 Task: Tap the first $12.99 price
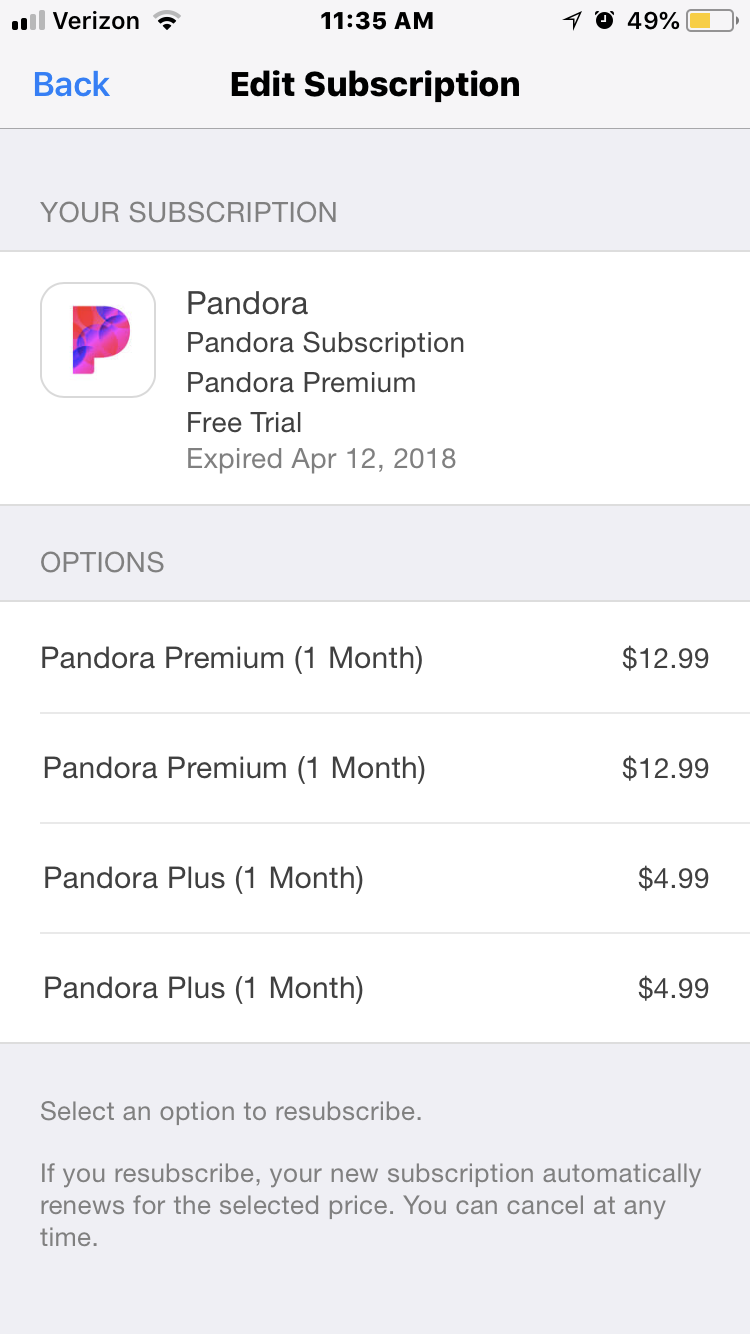point(665,658)
